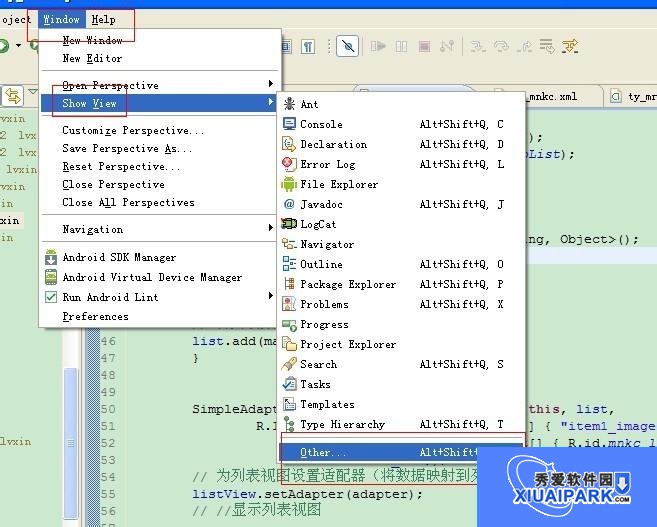Click the Step Return toolbar icon
657x527 pixels.
524,46
